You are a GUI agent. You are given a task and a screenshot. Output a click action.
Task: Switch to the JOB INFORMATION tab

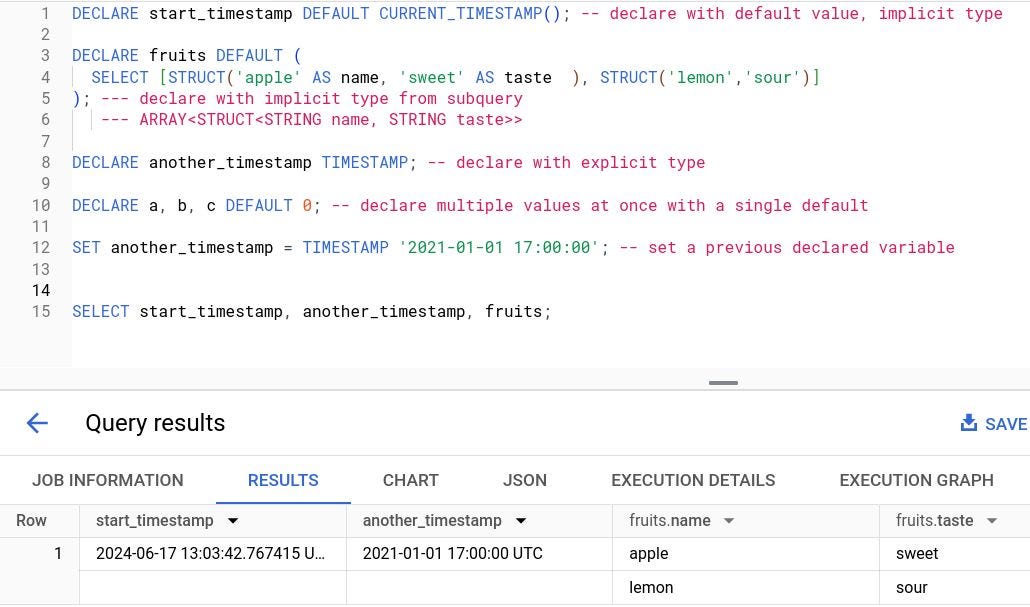coord(108,480)
